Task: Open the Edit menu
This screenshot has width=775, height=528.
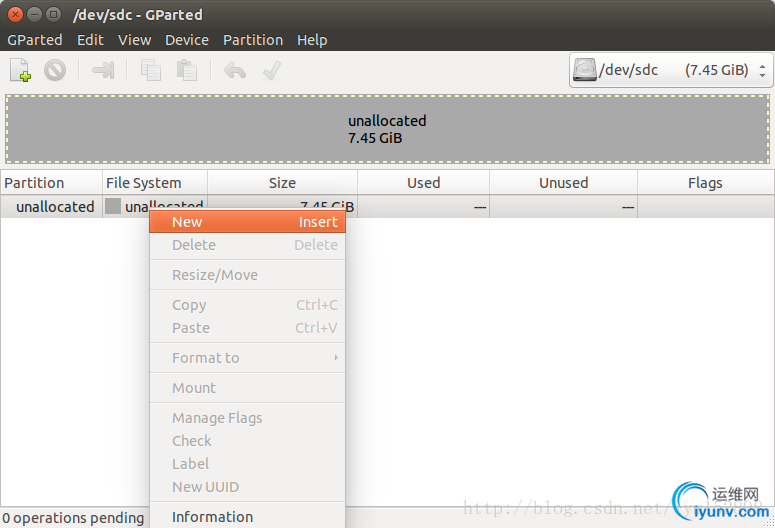Action: [90, 40]
